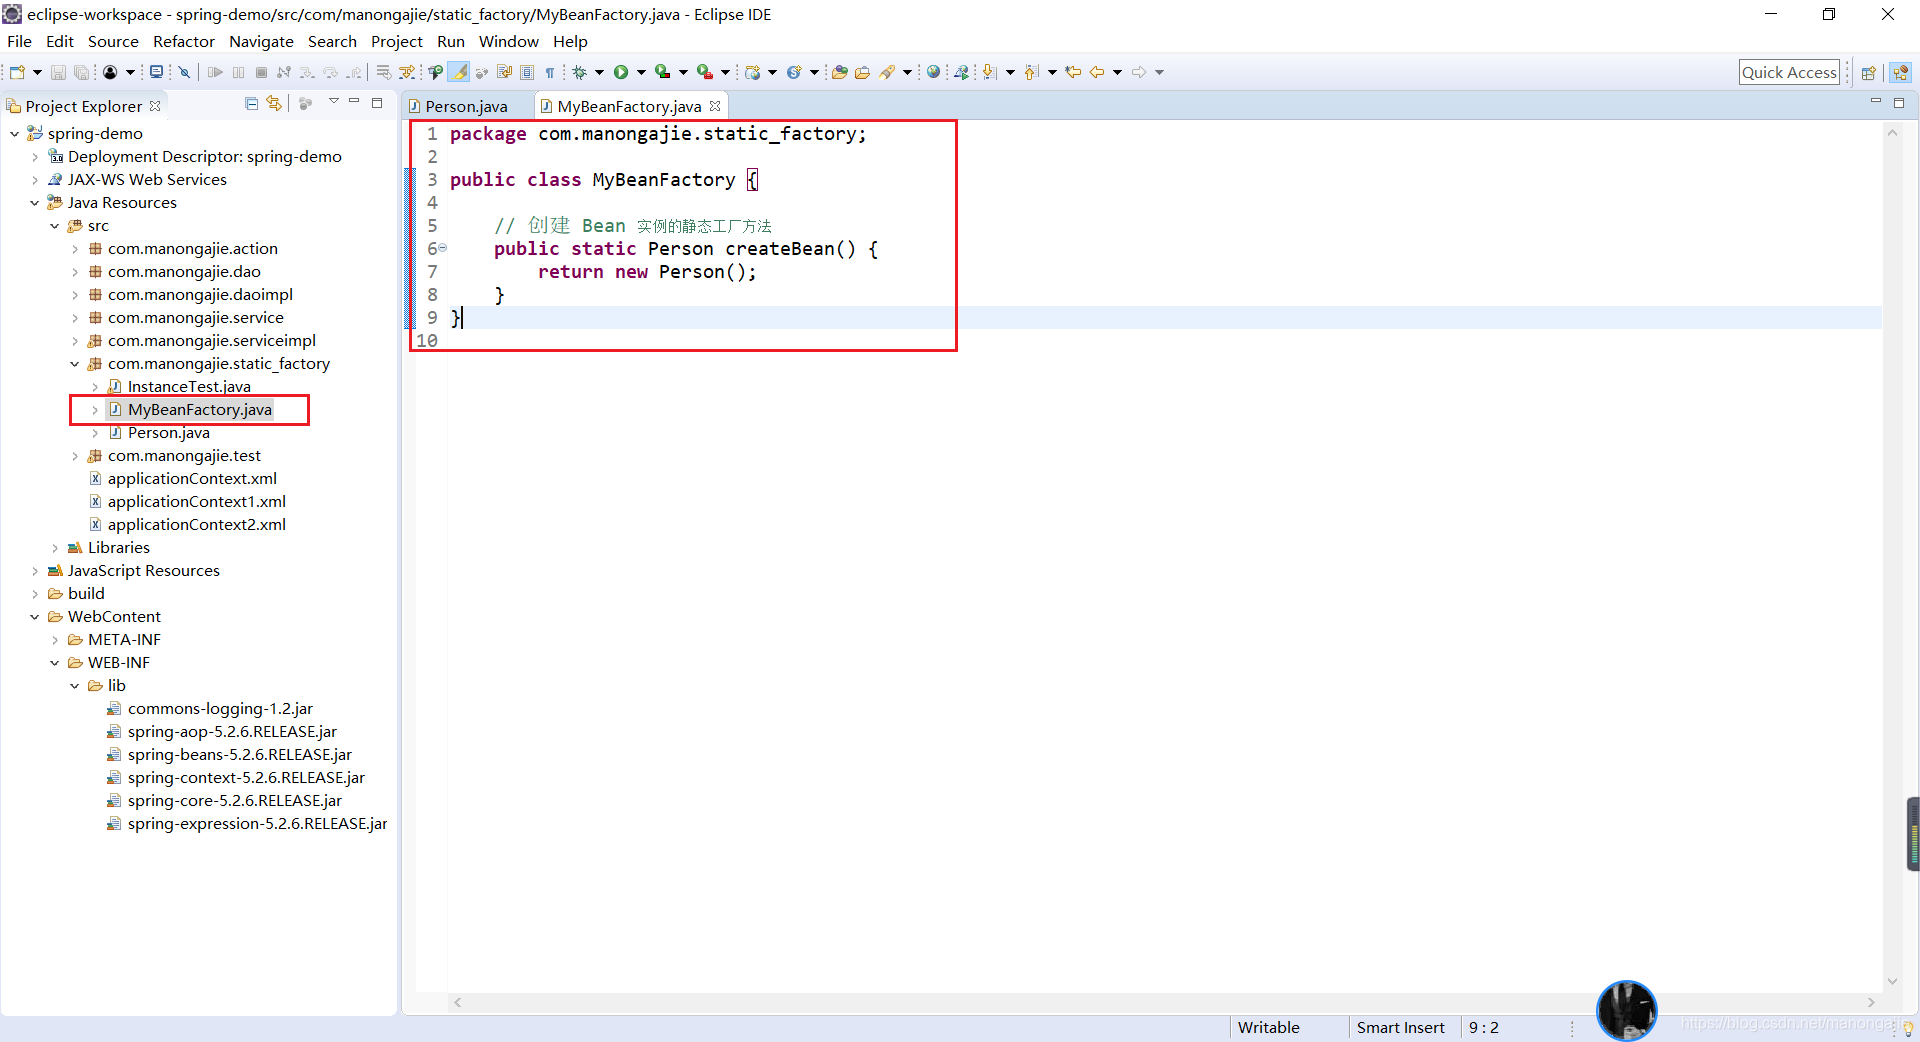Screen dimensions: 1920x1042
Task: Click the Next Annotation icon
Action: 989,72
